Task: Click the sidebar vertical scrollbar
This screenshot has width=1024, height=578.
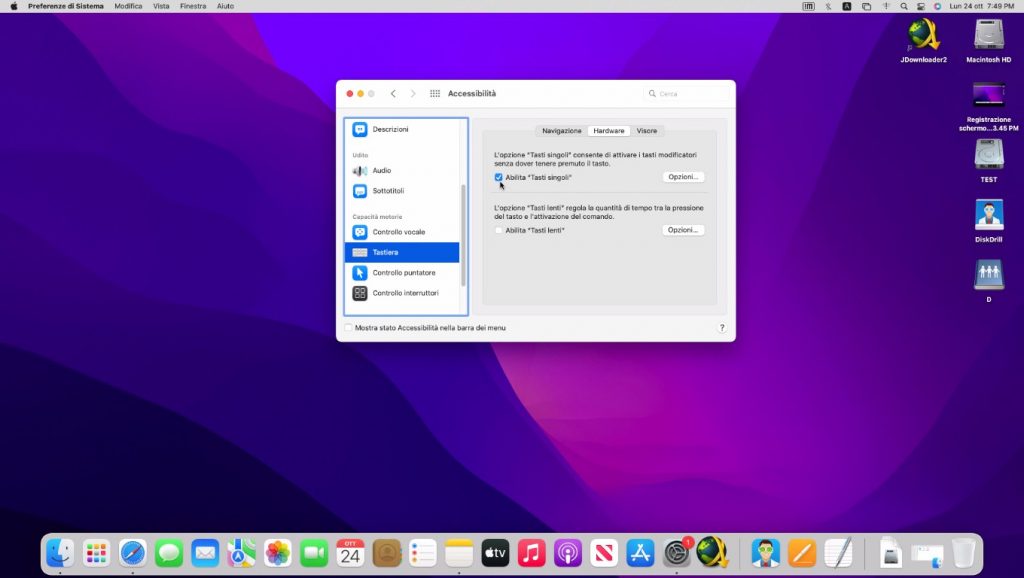Action: click(x=462, y=235)
